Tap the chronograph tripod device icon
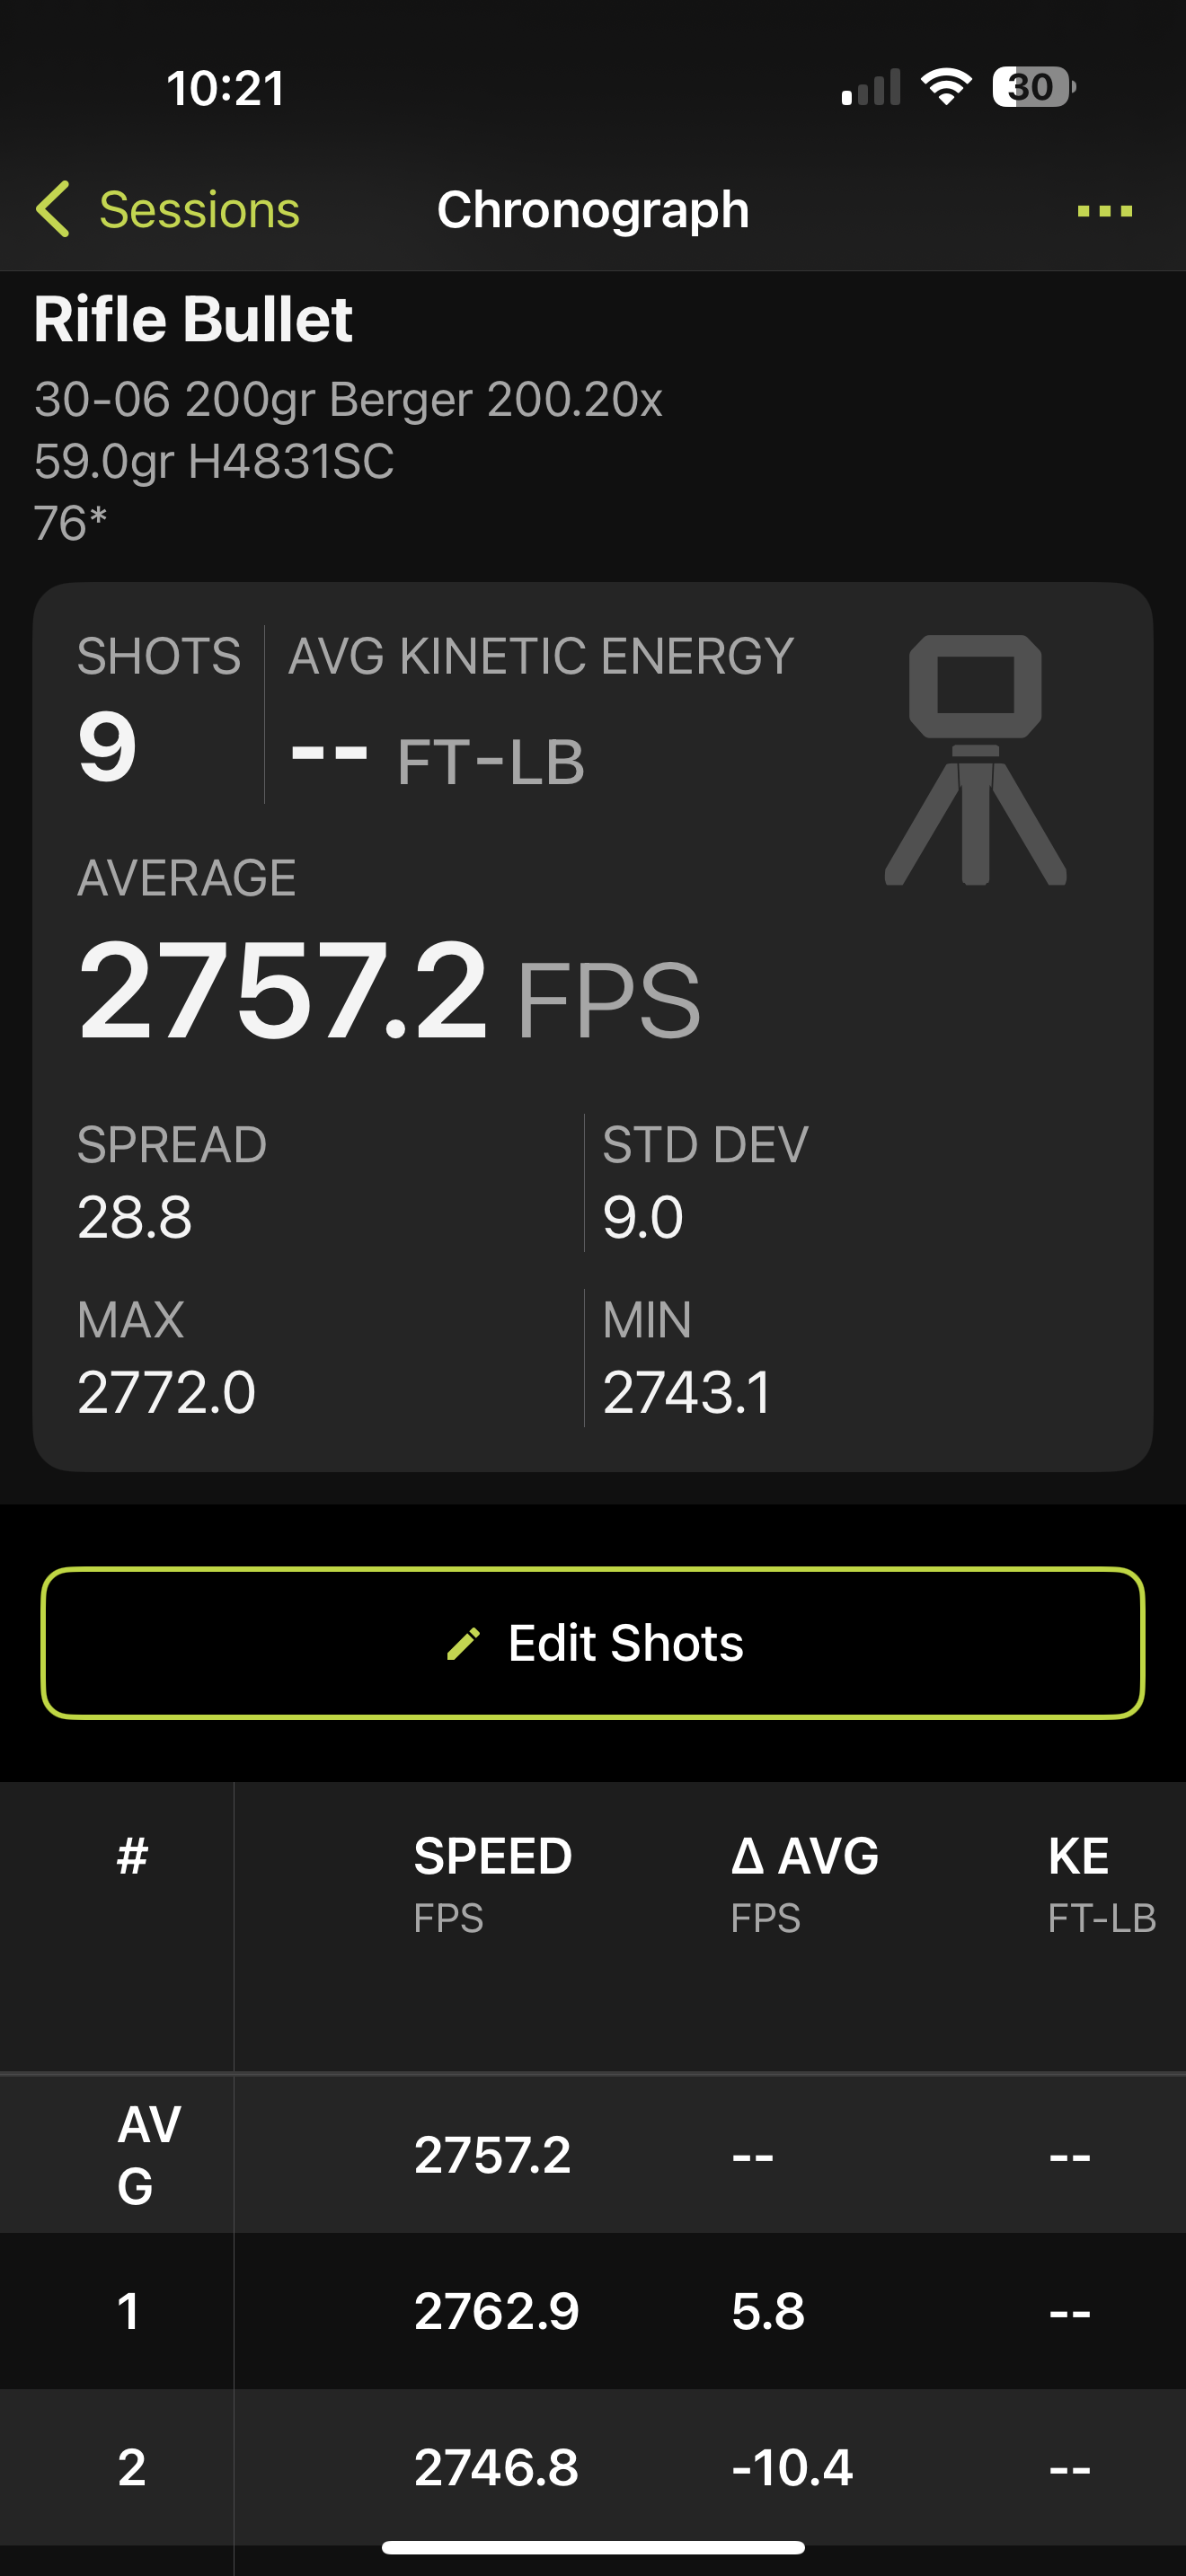1186x2576 pixels. 975,760
